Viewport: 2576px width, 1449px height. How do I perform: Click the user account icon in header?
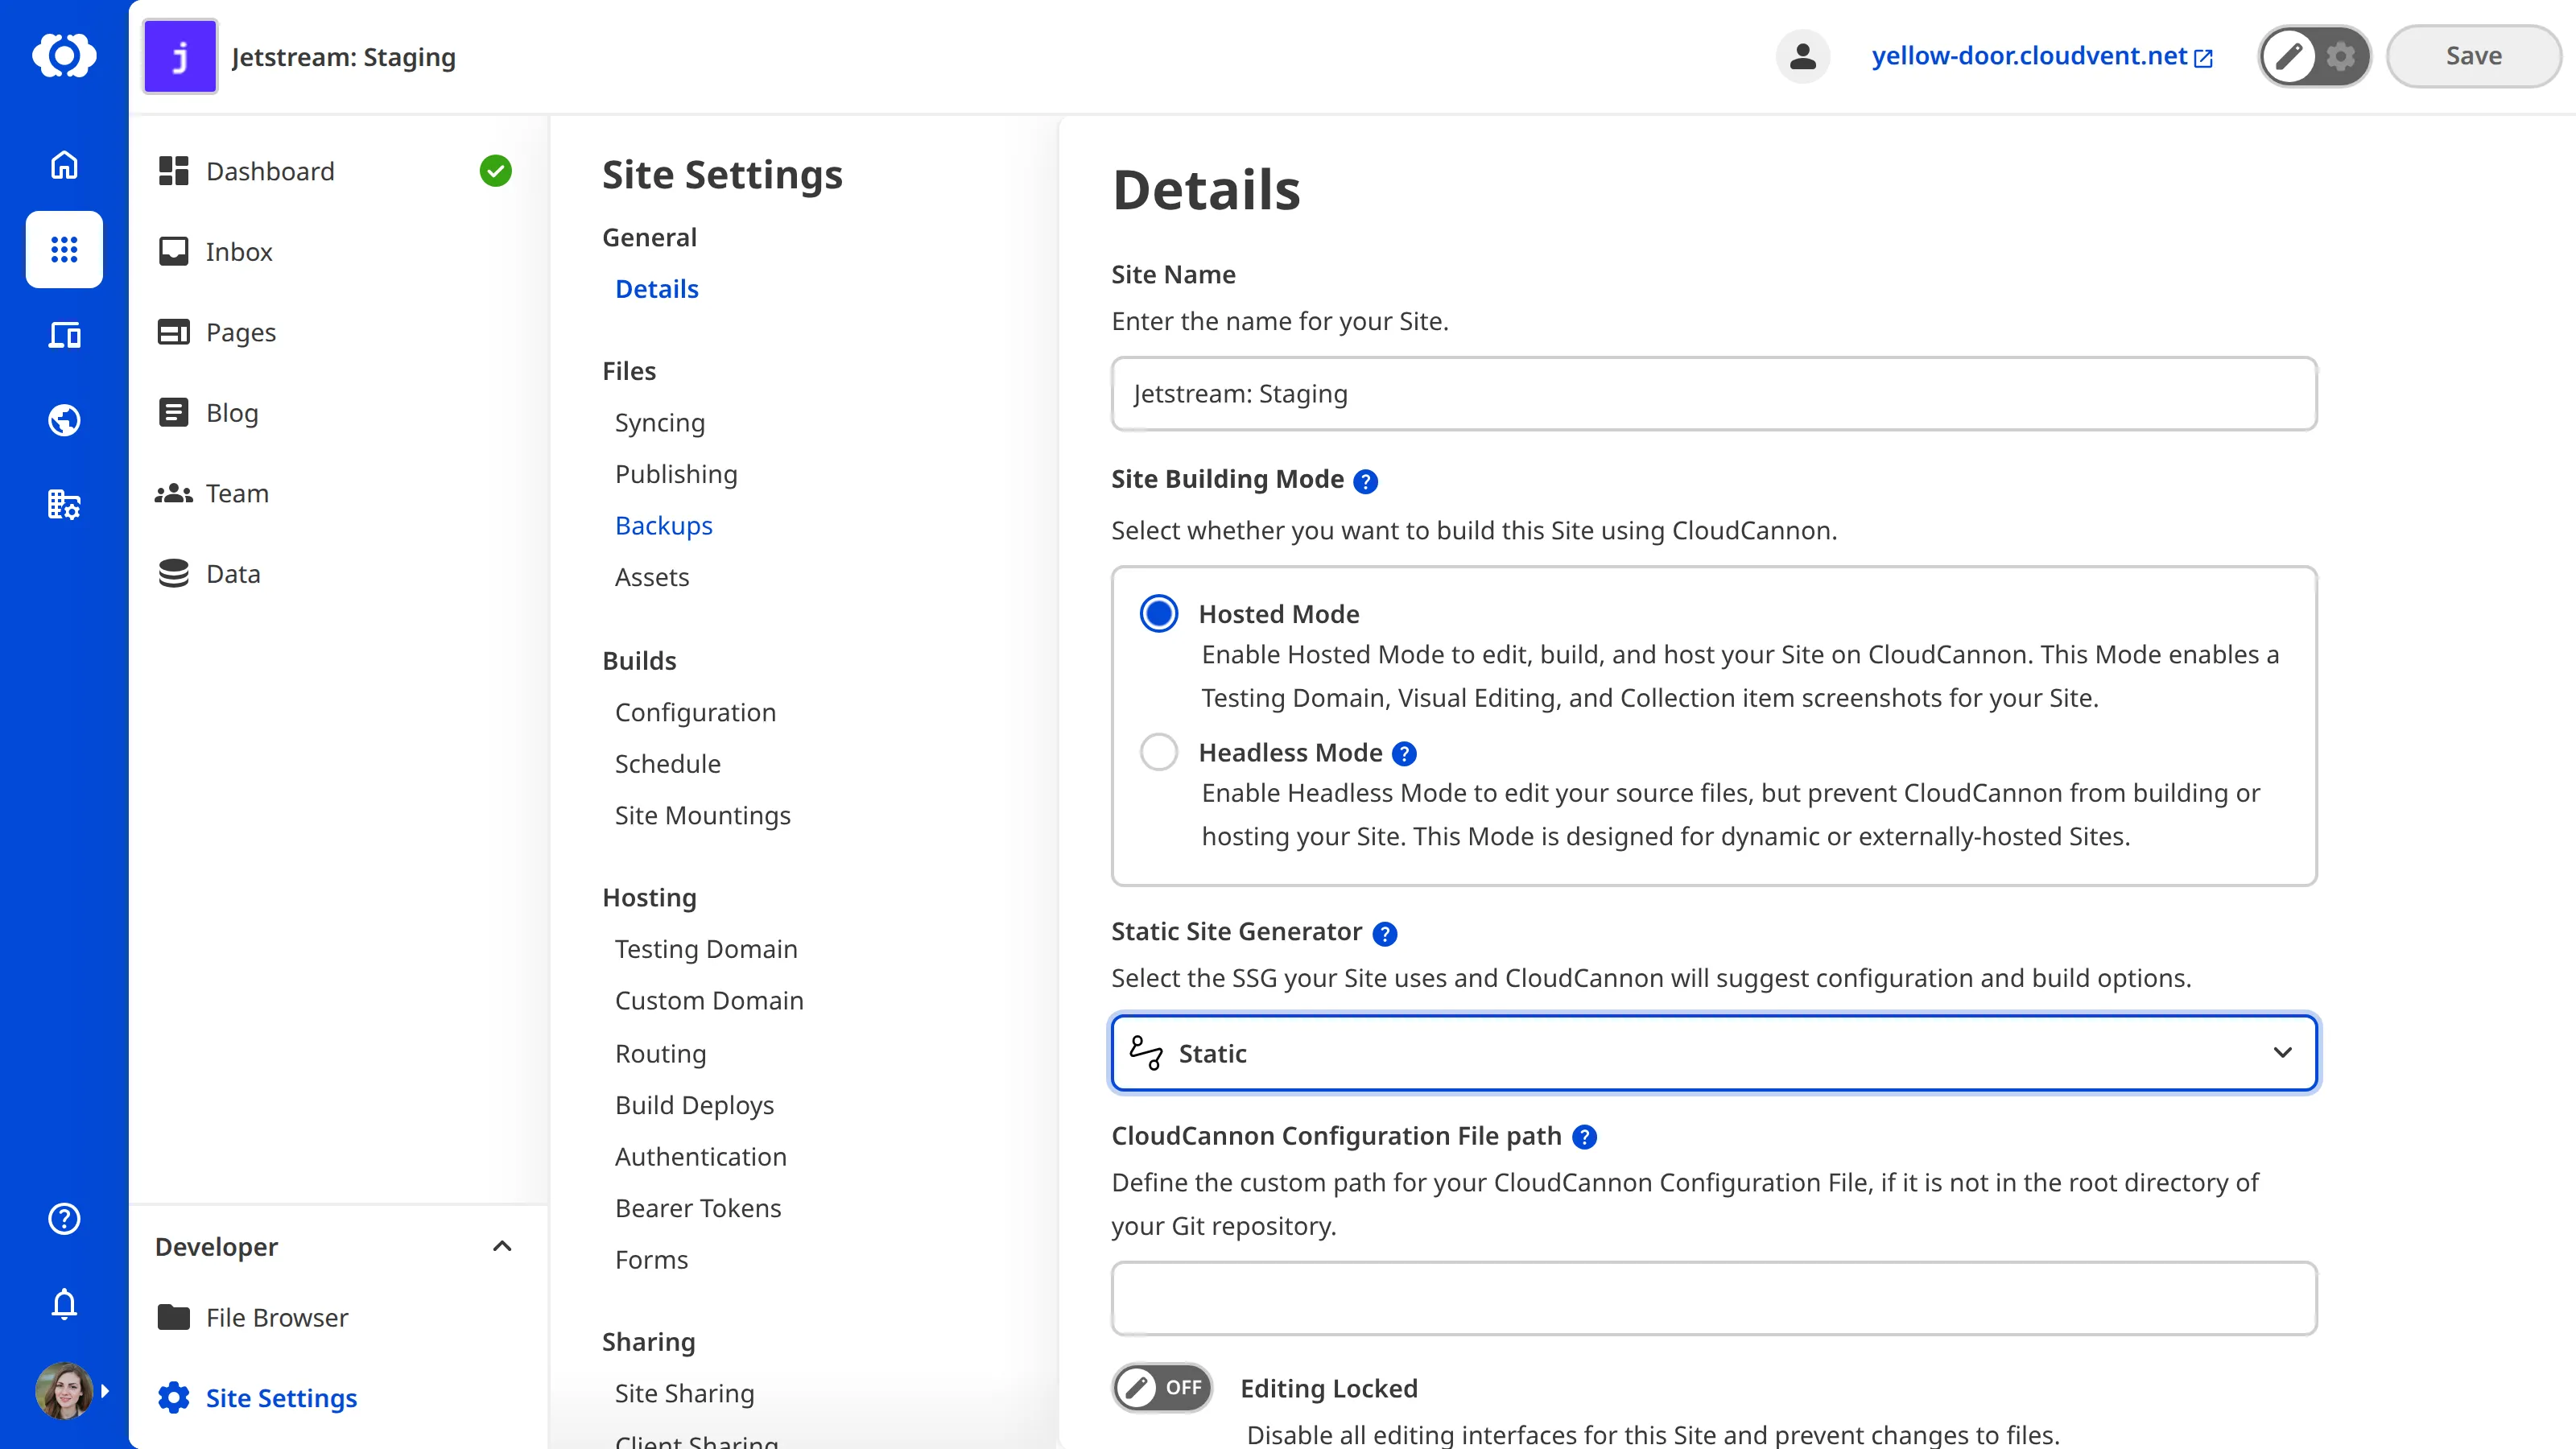point(1802,56)
